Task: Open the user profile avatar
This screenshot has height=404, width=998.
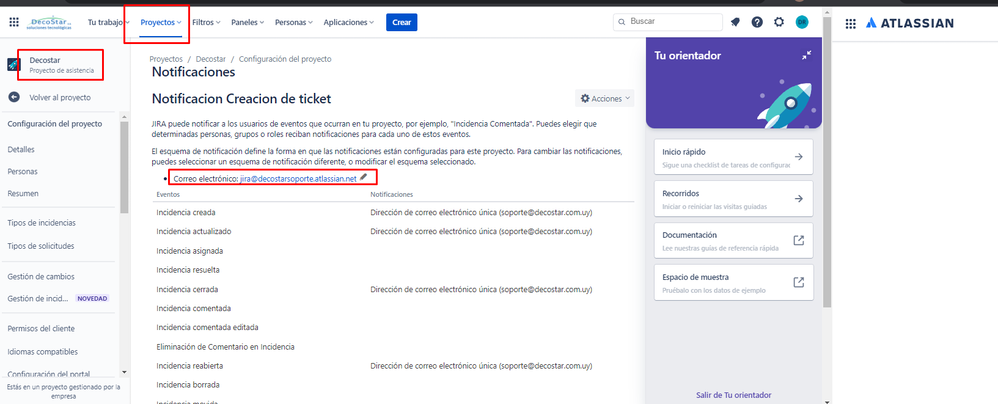Action: coord(802,22)
